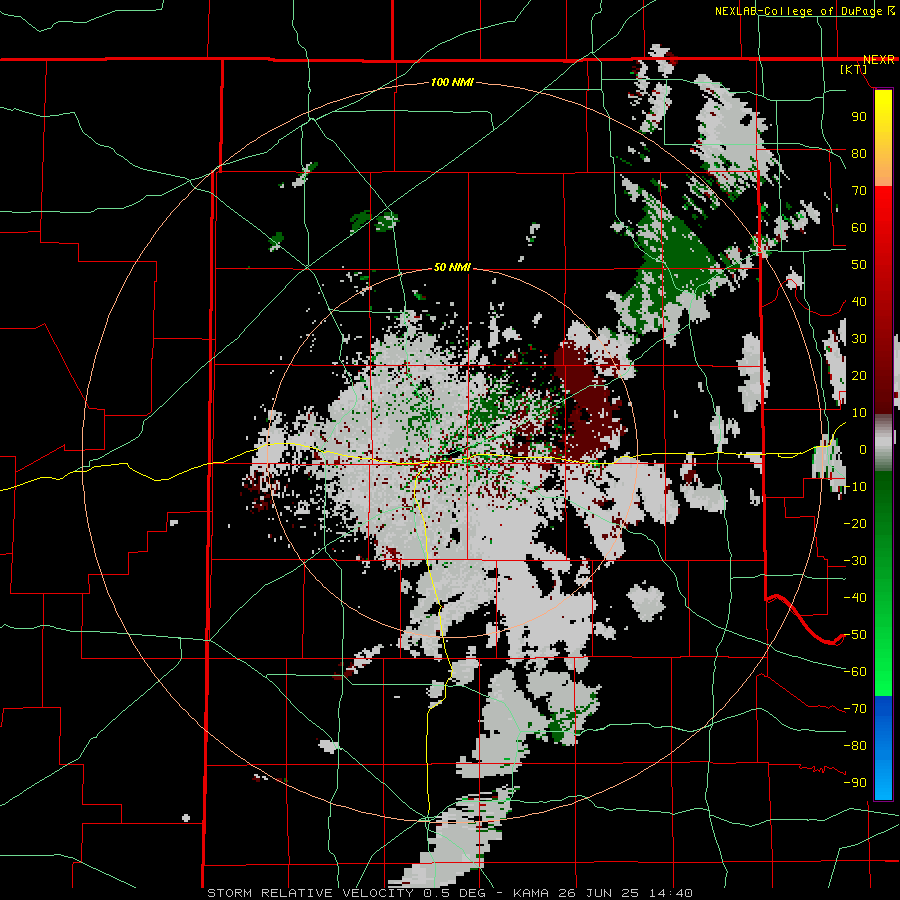
Task: Click the -70 value on velocity scale
Action: point(855,709)
